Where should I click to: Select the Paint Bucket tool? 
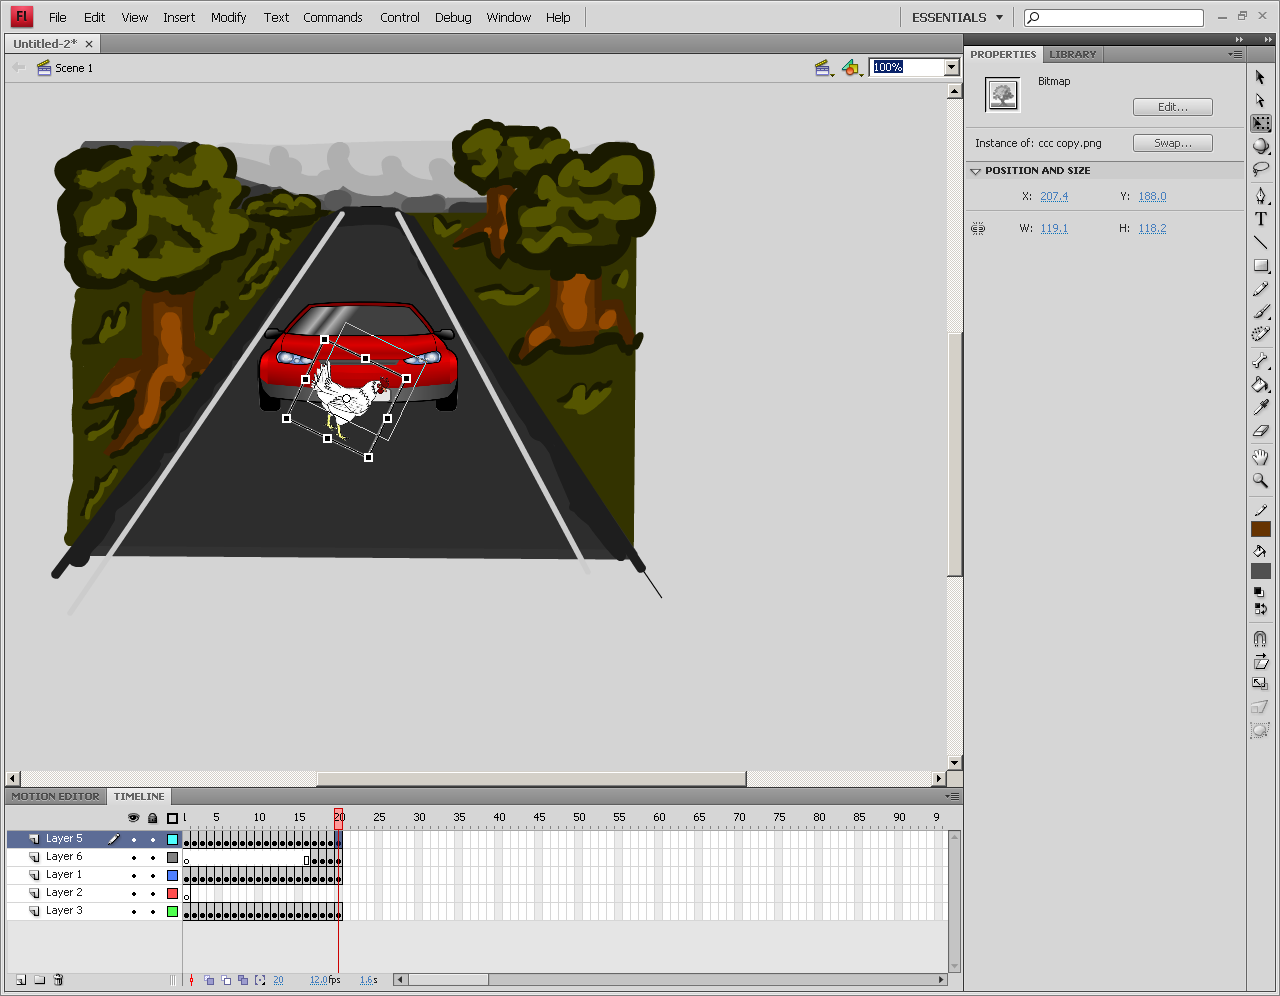(1261, 385)
